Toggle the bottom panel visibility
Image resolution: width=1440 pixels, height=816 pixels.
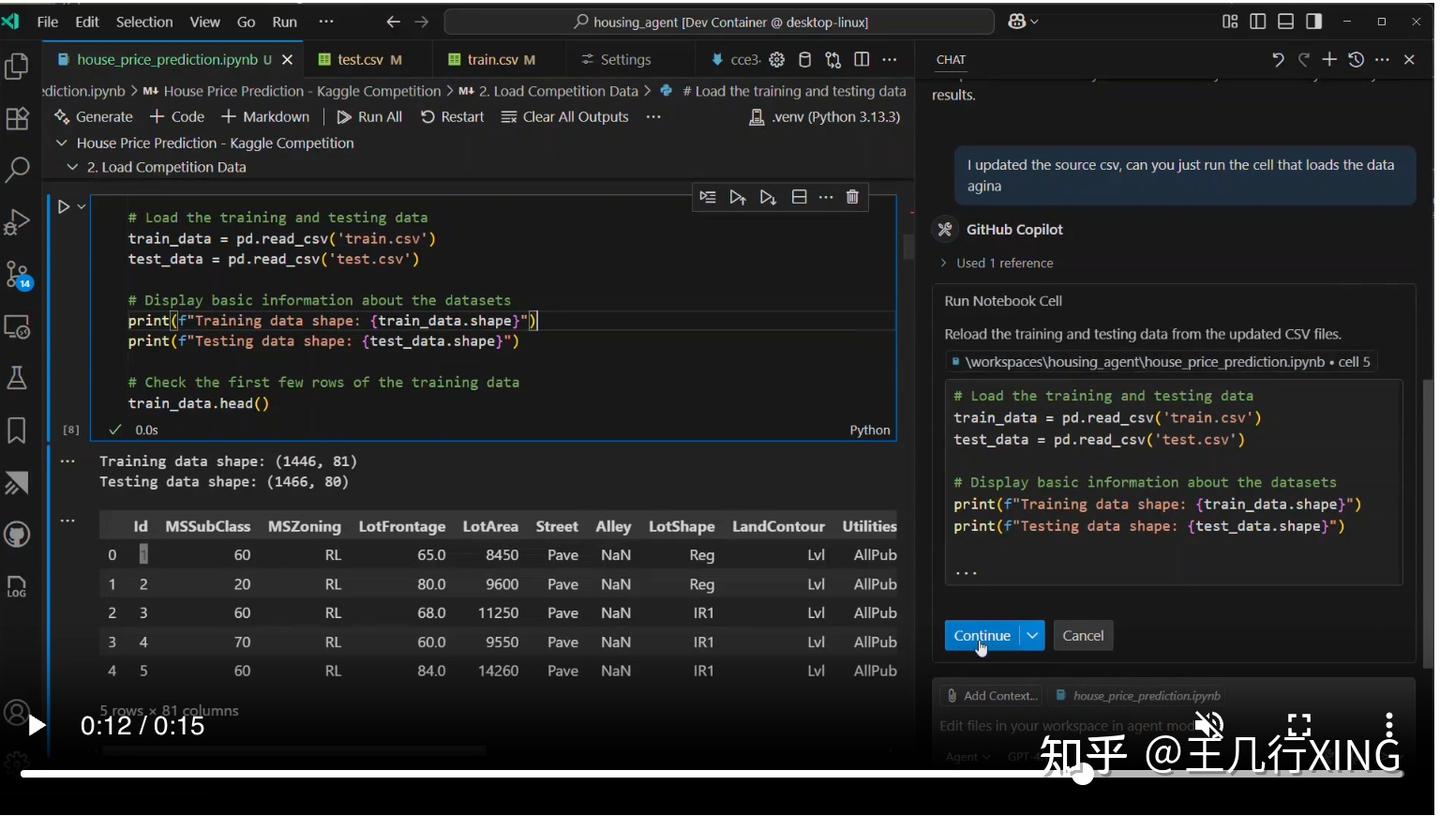1285,20
